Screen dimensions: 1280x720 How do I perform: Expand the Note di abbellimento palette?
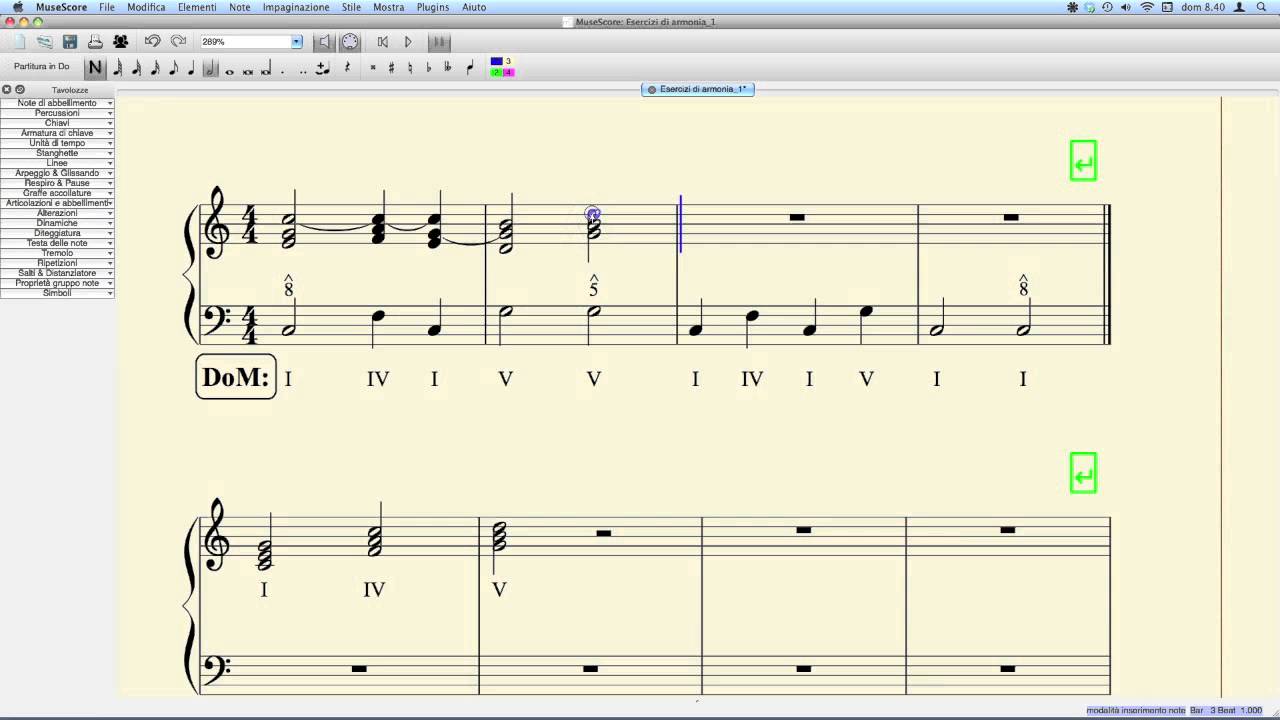click(57, 103)
